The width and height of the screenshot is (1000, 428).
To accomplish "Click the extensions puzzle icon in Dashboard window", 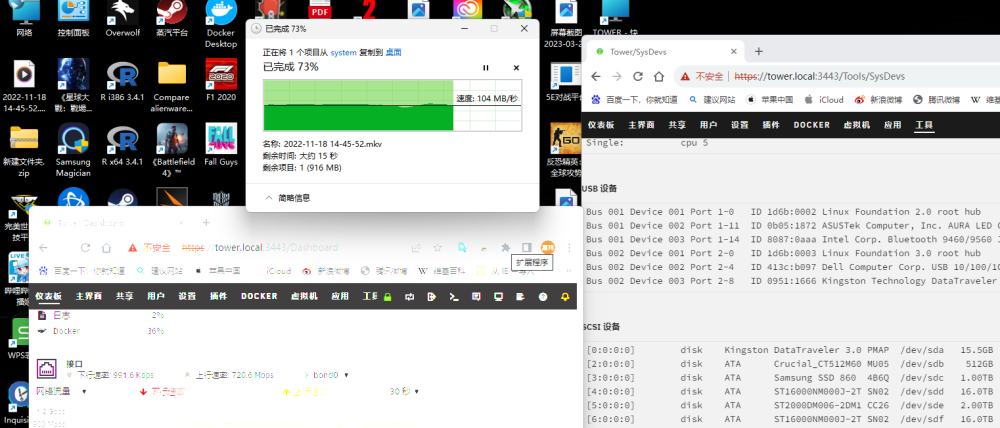I will coord(506,247).
